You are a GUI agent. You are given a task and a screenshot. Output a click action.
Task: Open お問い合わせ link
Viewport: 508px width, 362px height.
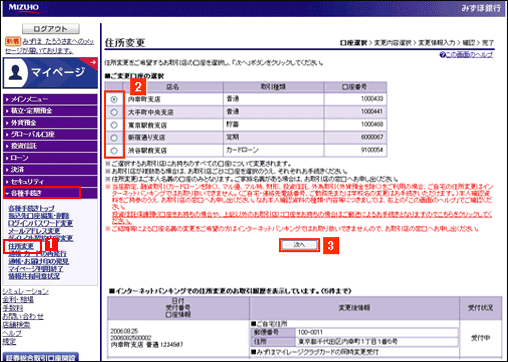(x=23, y=316)
